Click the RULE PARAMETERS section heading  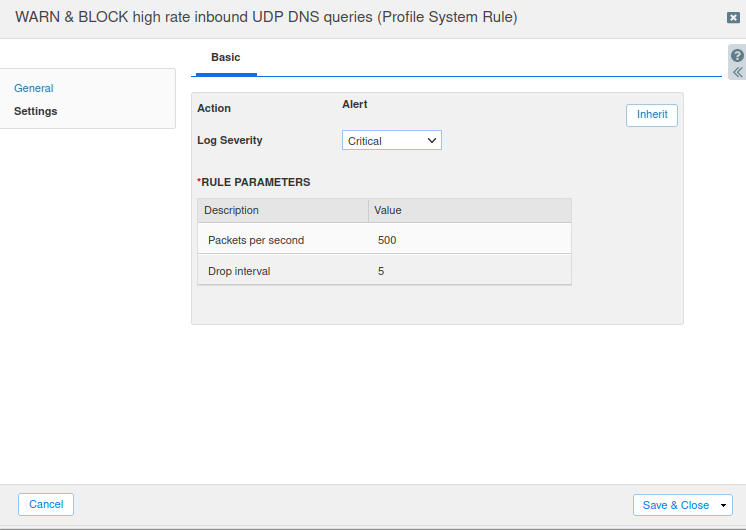[x=255, y=182]
